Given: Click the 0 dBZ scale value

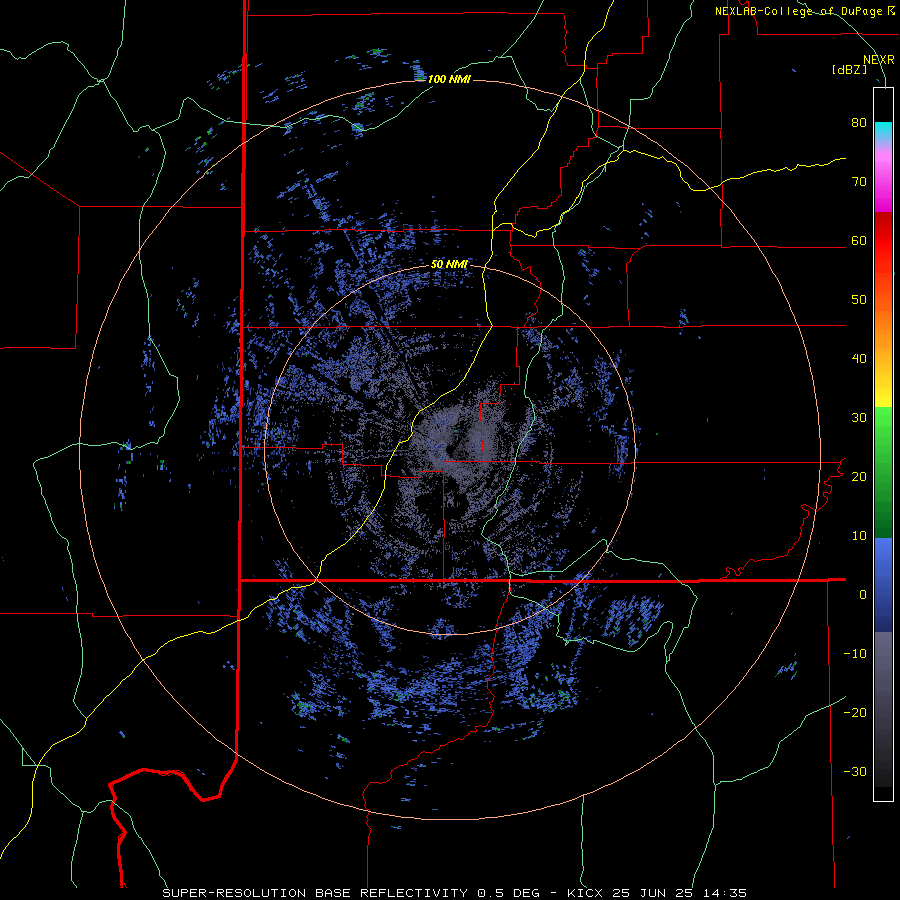Looking at the screenshot, I should point(863,595).
